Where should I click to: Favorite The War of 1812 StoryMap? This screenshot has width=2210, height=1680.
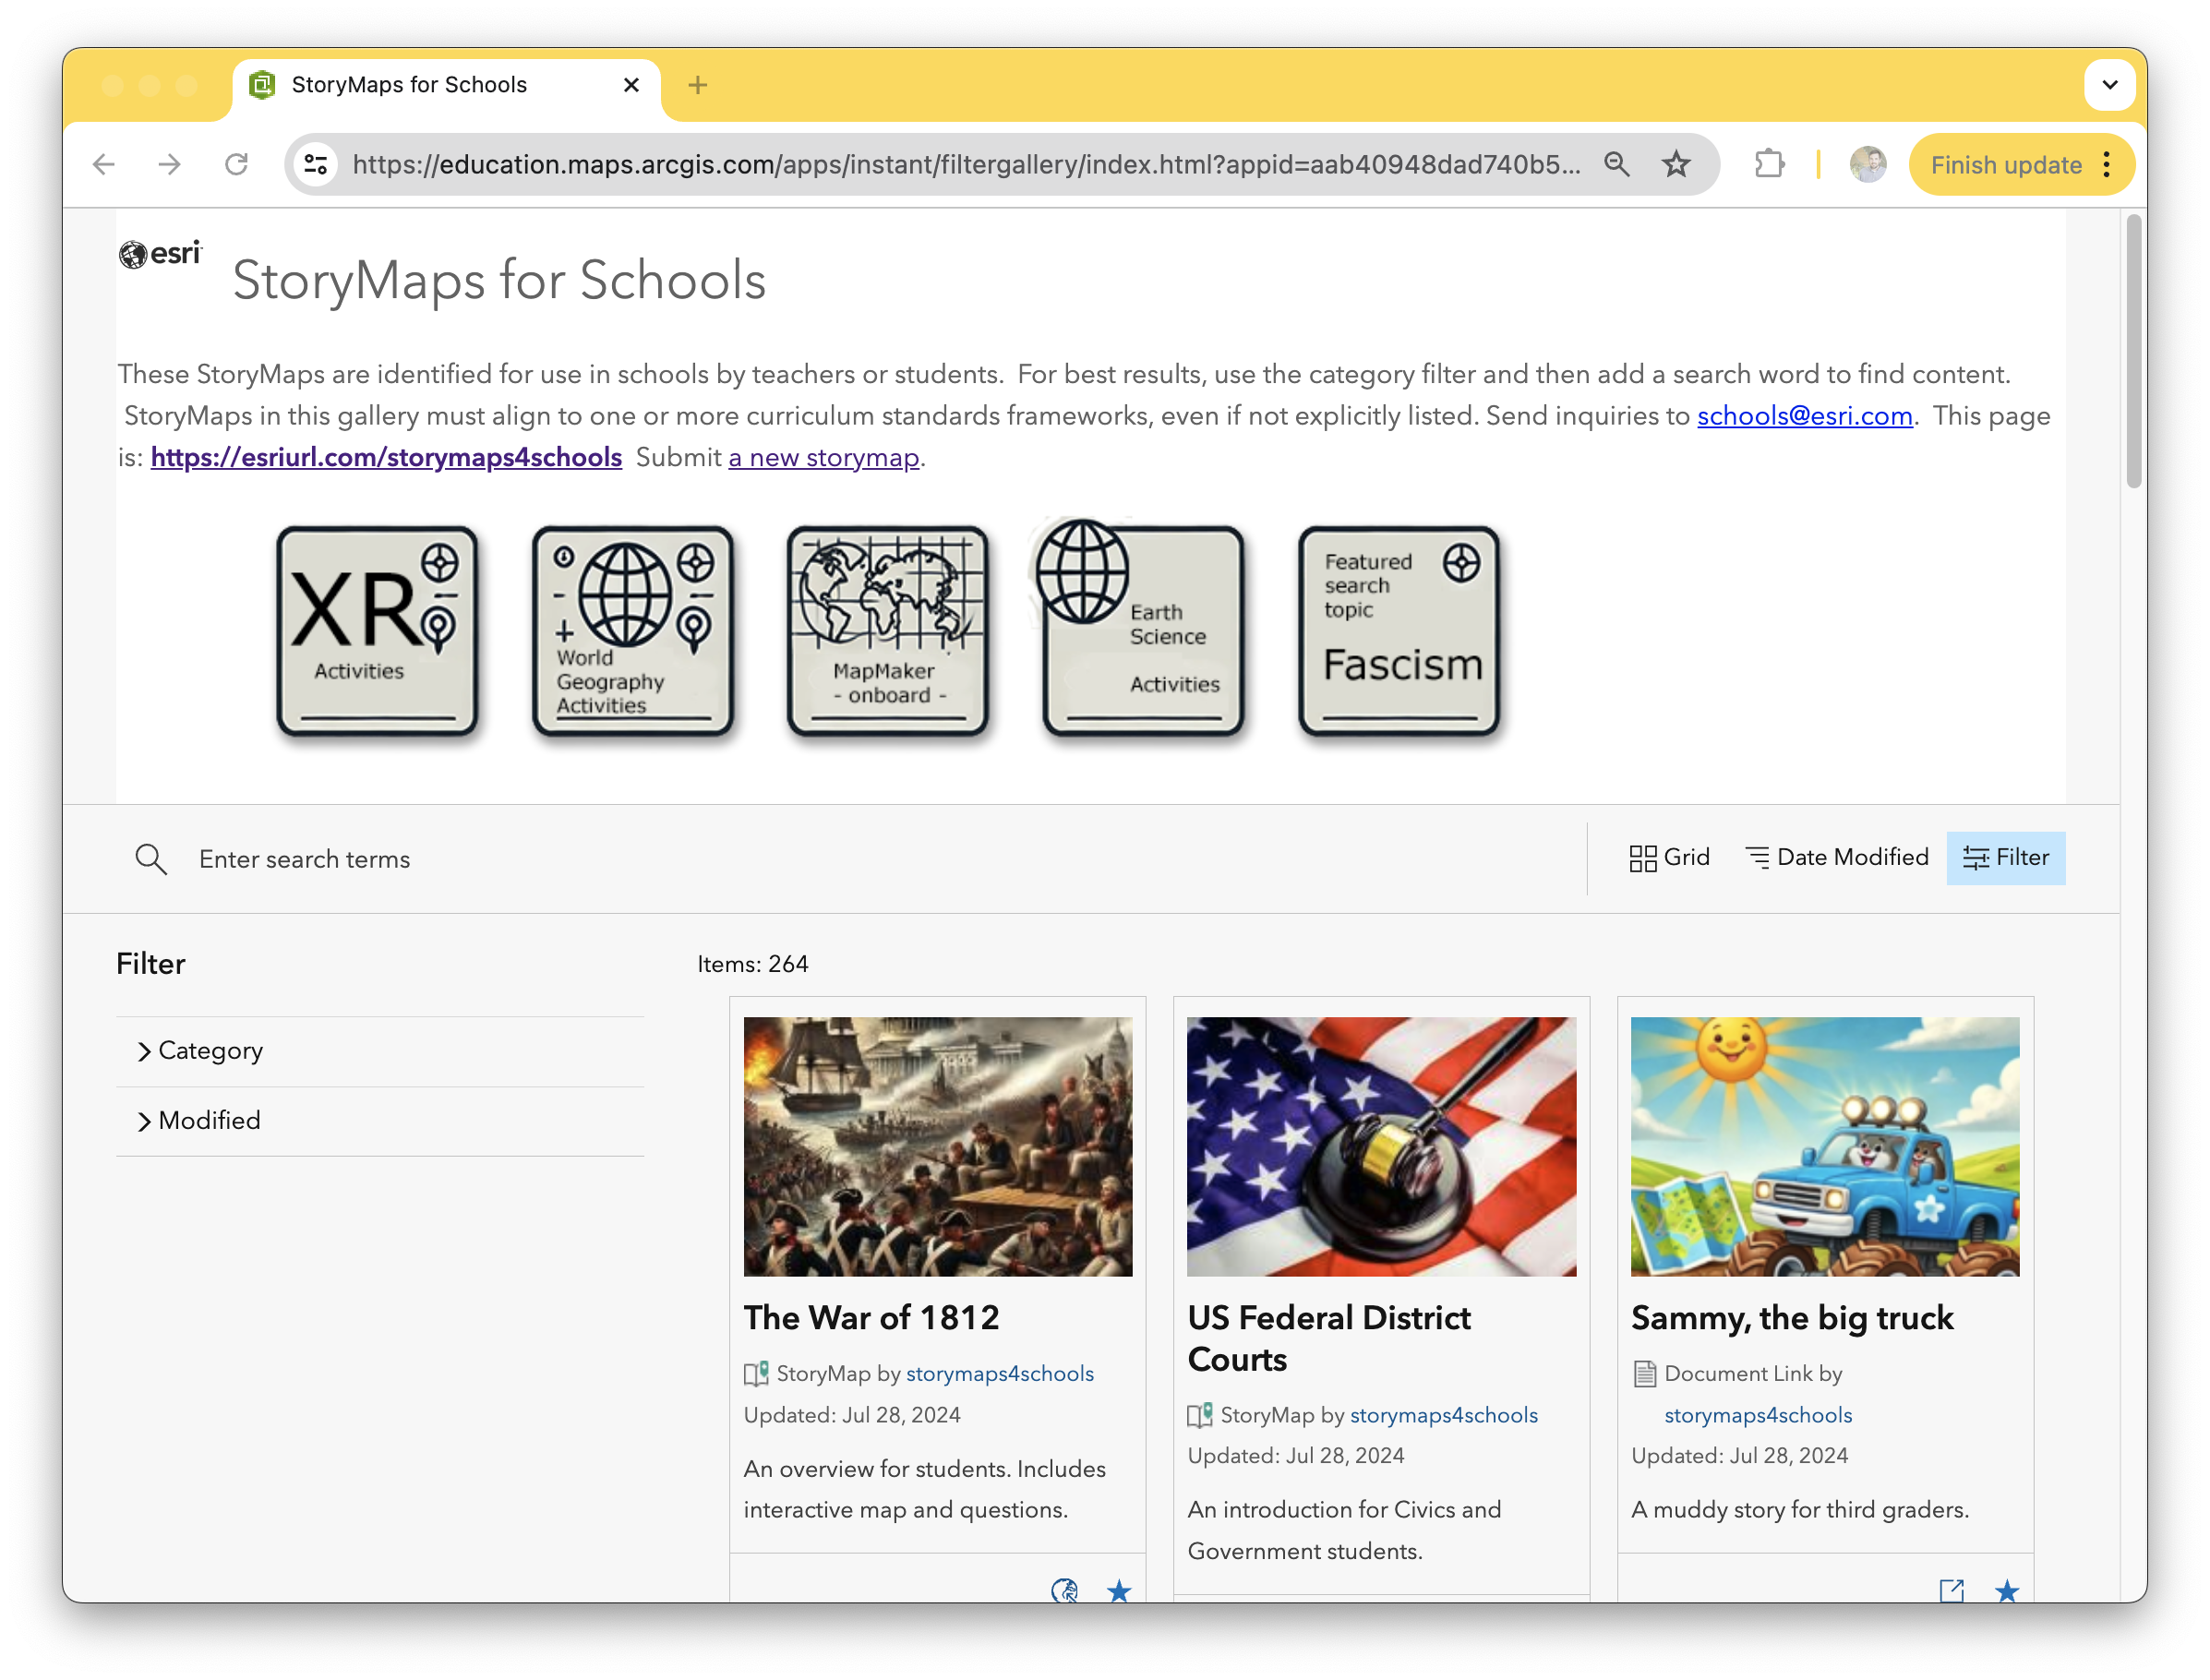tap(1119, 1591)
